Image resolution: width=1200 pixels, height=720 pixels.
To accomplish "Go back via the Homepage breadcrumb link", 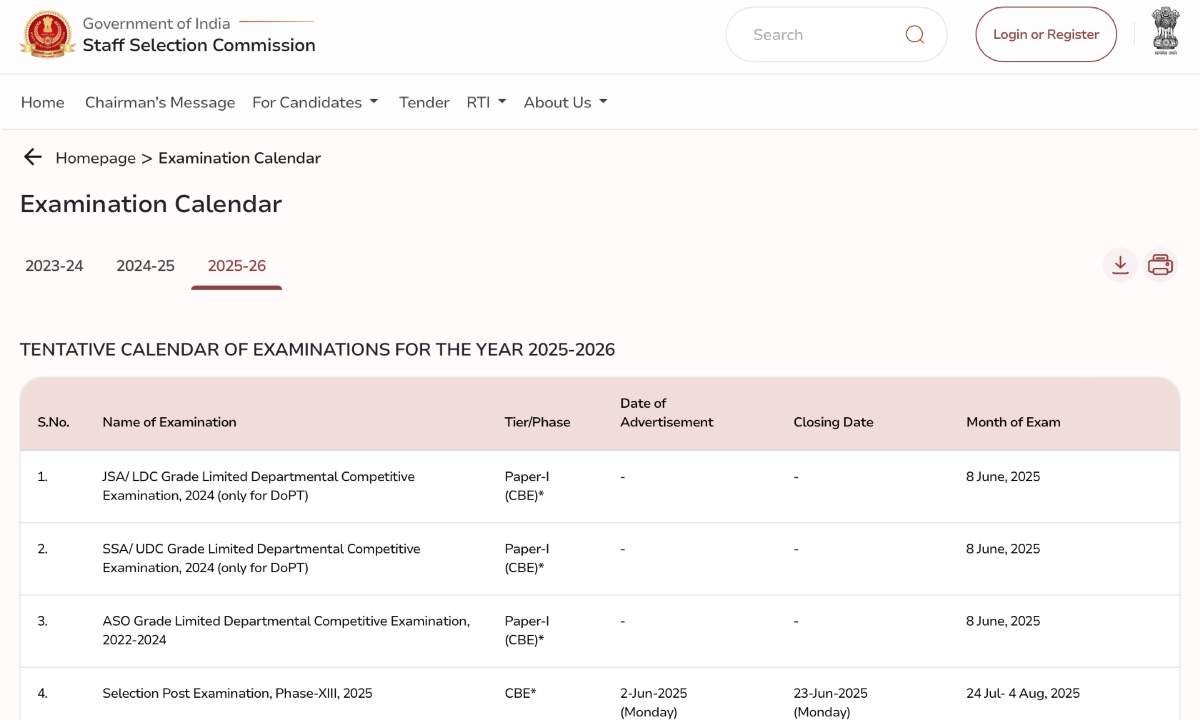I will point(96,158).
